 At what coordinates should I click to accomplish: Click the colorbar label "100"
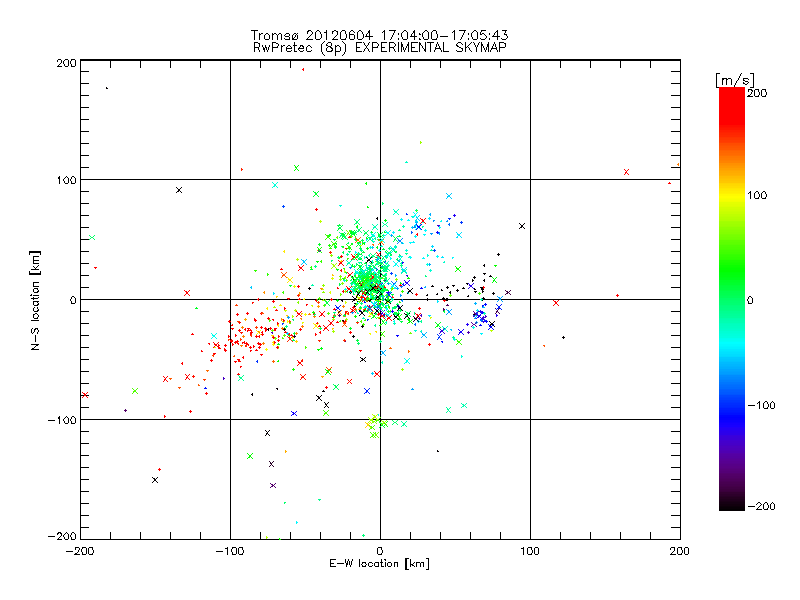coord(757,195)
